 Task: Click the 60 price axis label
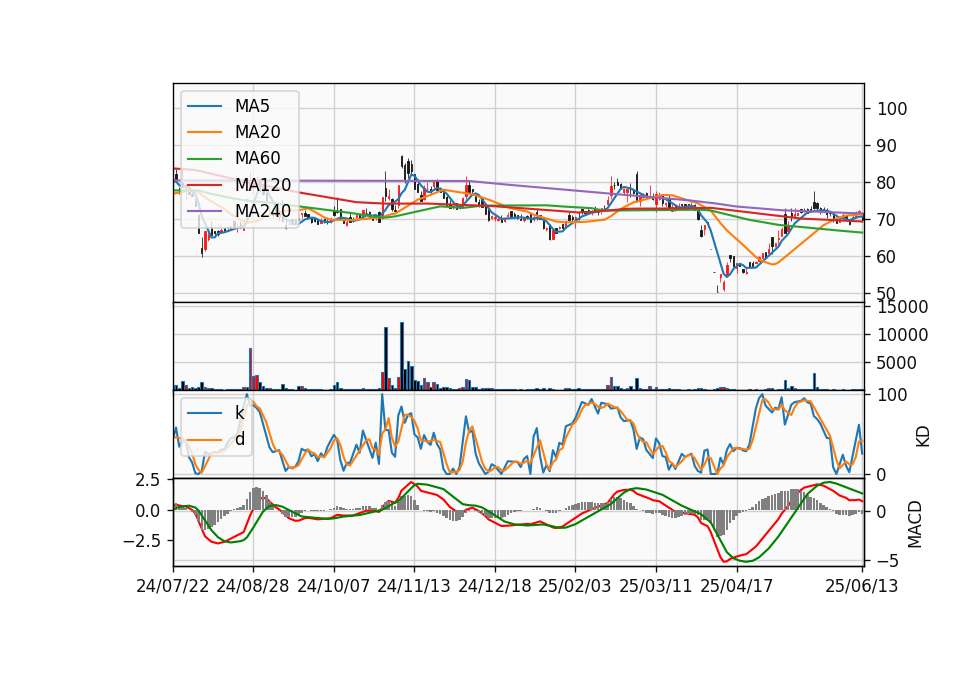click(x=887, y=257)
